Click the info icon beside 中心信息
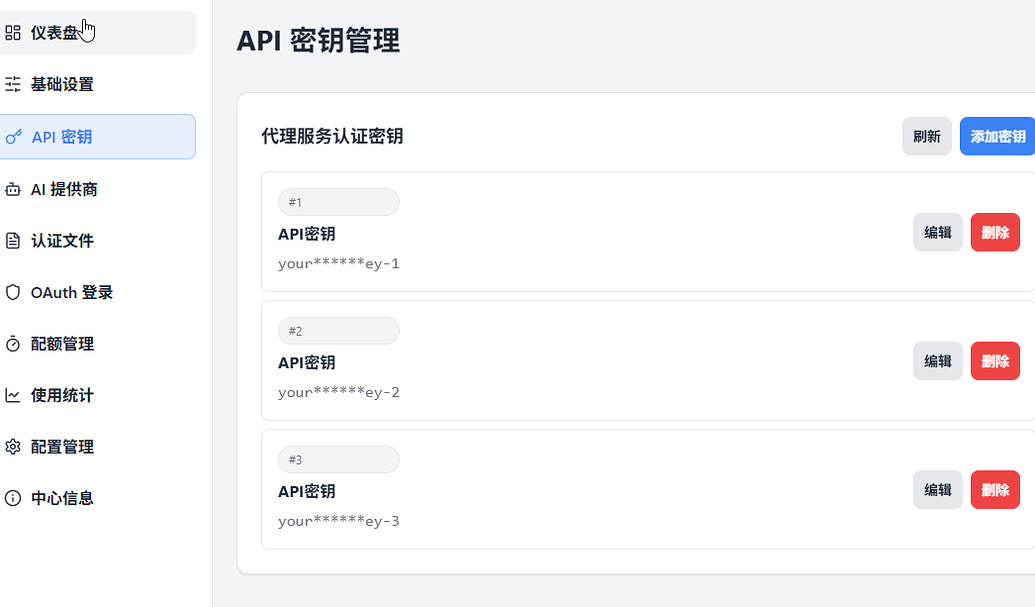This screenshot has width=1035, height=607. (13, 498)
